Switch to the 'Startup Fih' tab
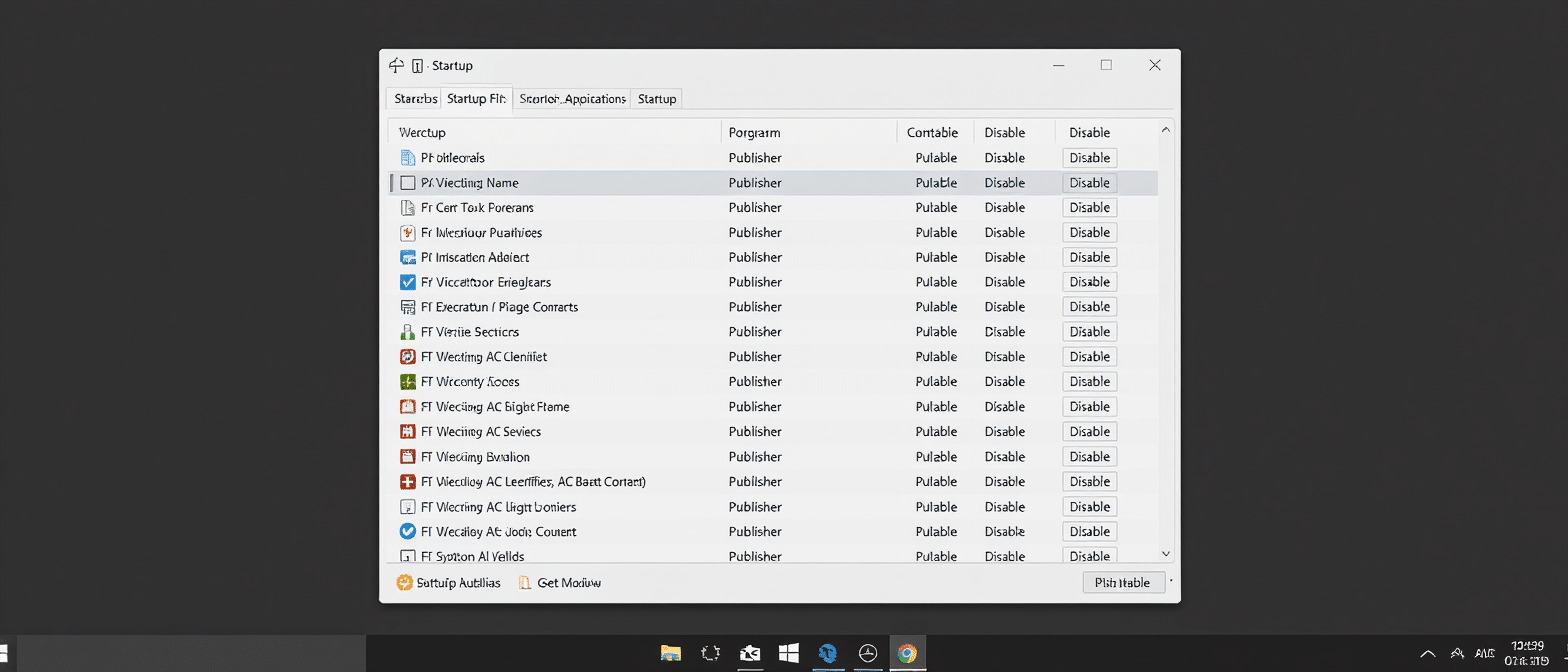The image size is (1568, 672). point(476,98)
